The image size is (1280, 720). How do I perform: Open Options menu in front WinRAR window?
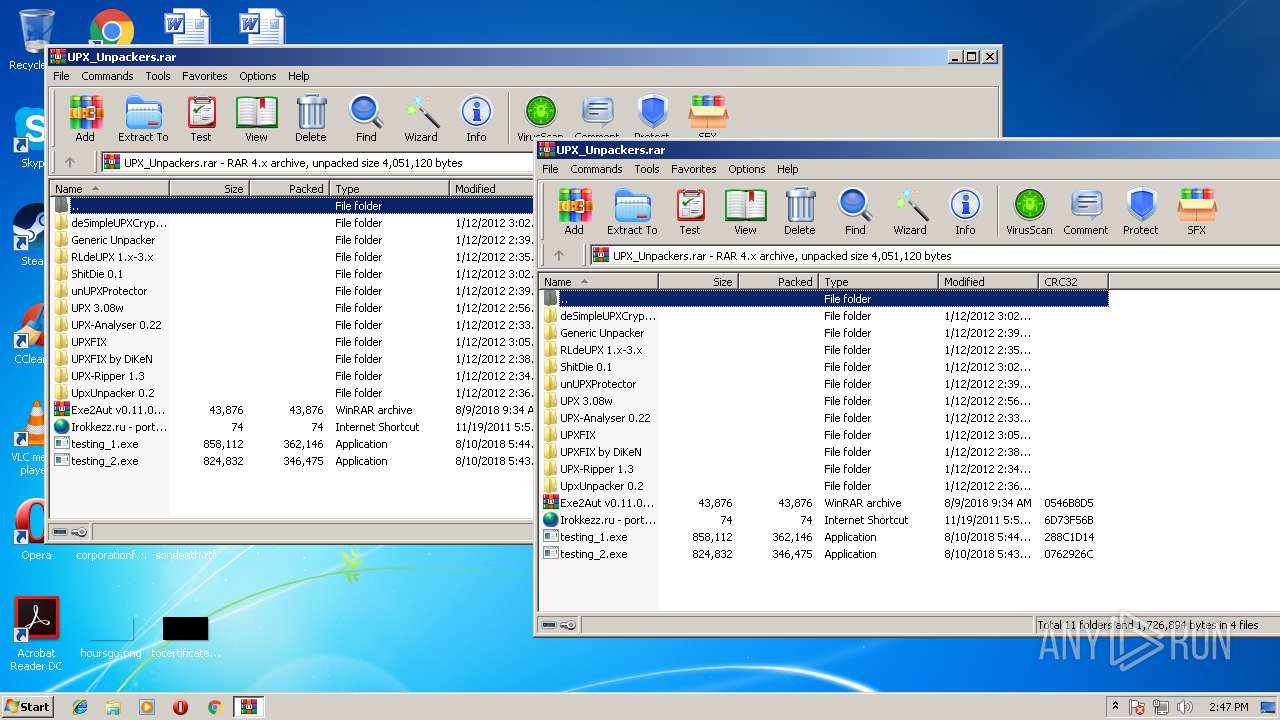click(746, 169)
